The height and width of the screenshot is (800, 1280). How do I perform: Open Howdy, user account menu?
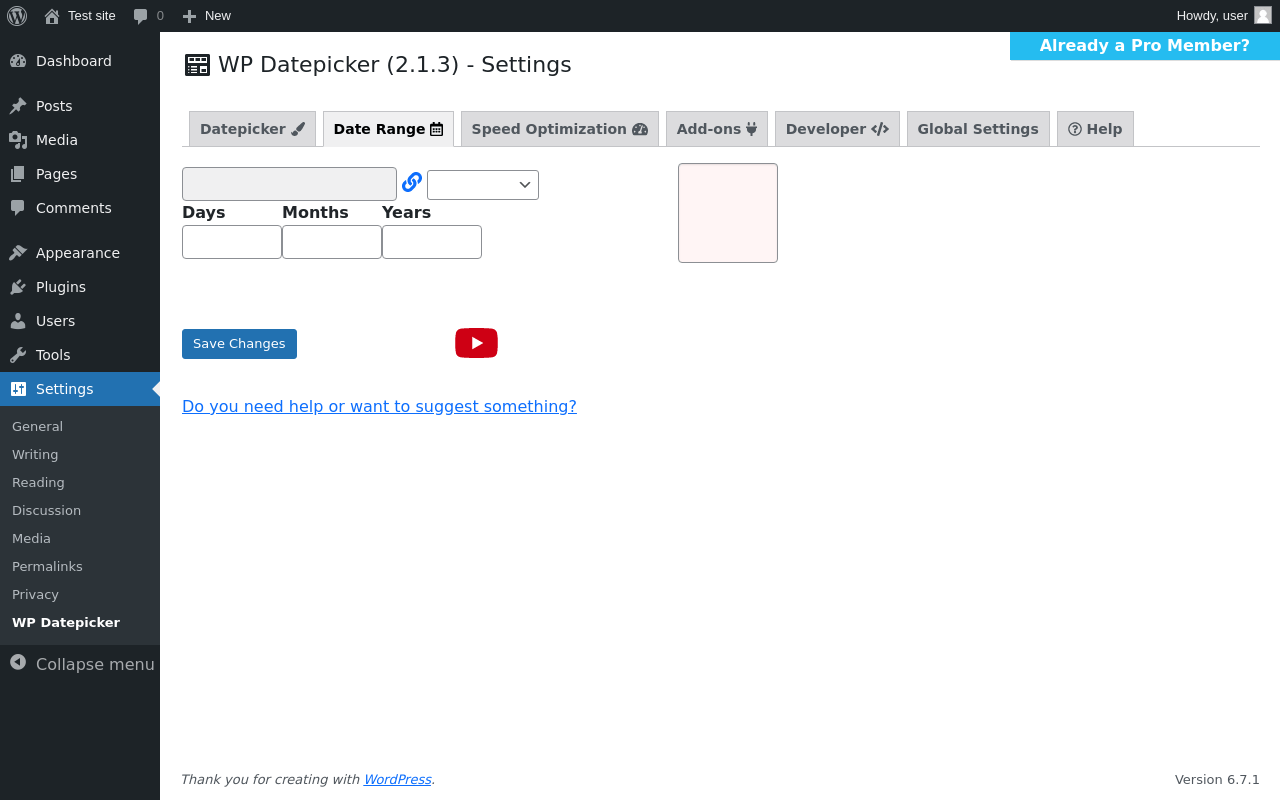pyautogui.click(x=1223, y=16)
